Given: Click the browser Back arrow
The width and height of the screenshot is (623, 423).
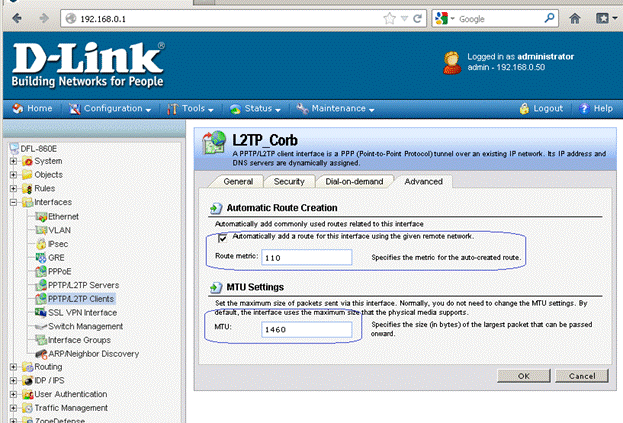Looking at the screenshot, I should [x=17, y=18].
